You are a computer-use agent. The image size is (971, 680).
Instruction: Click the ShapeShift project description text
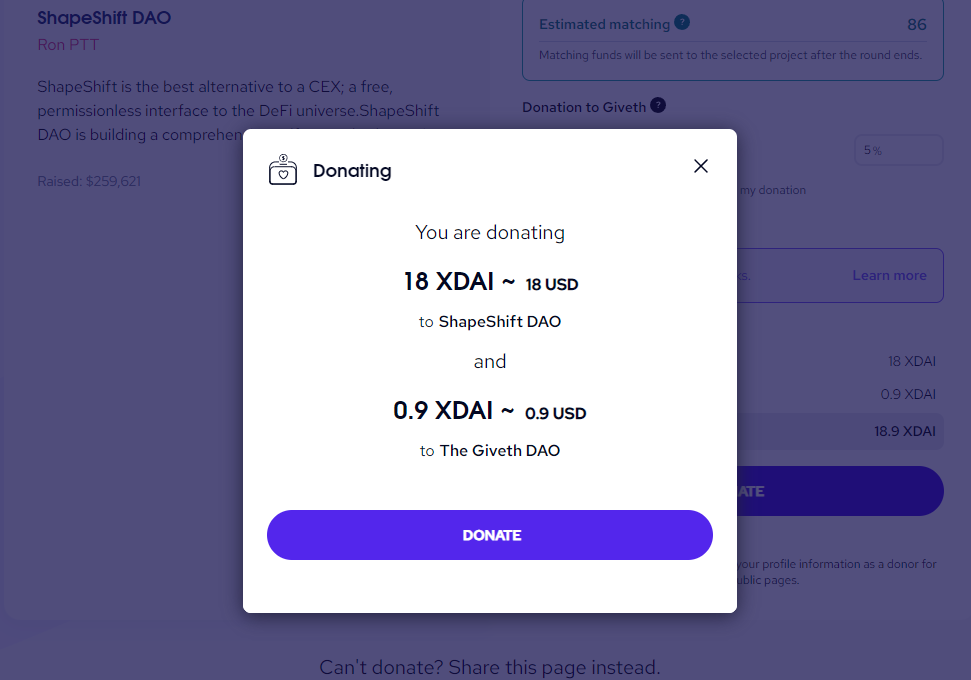click(x=238, y=110)
